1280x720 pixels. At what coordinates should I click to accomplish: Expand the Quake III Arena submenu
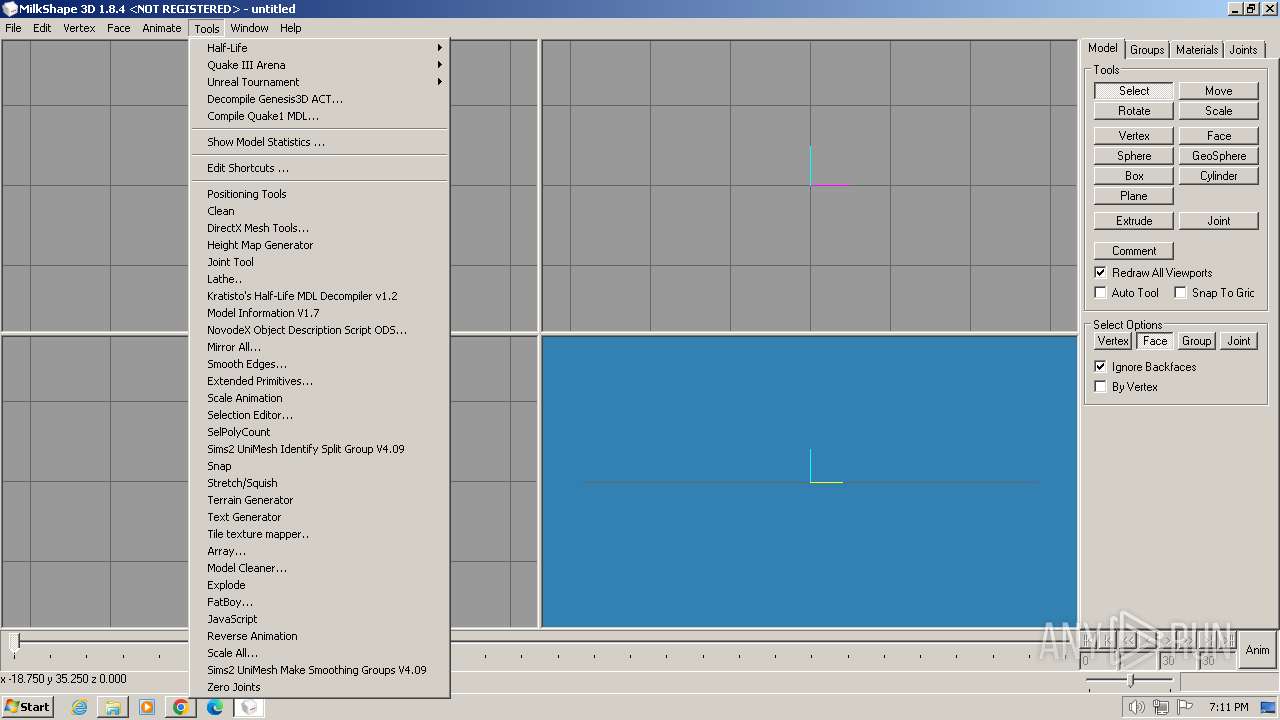point(320,65)
